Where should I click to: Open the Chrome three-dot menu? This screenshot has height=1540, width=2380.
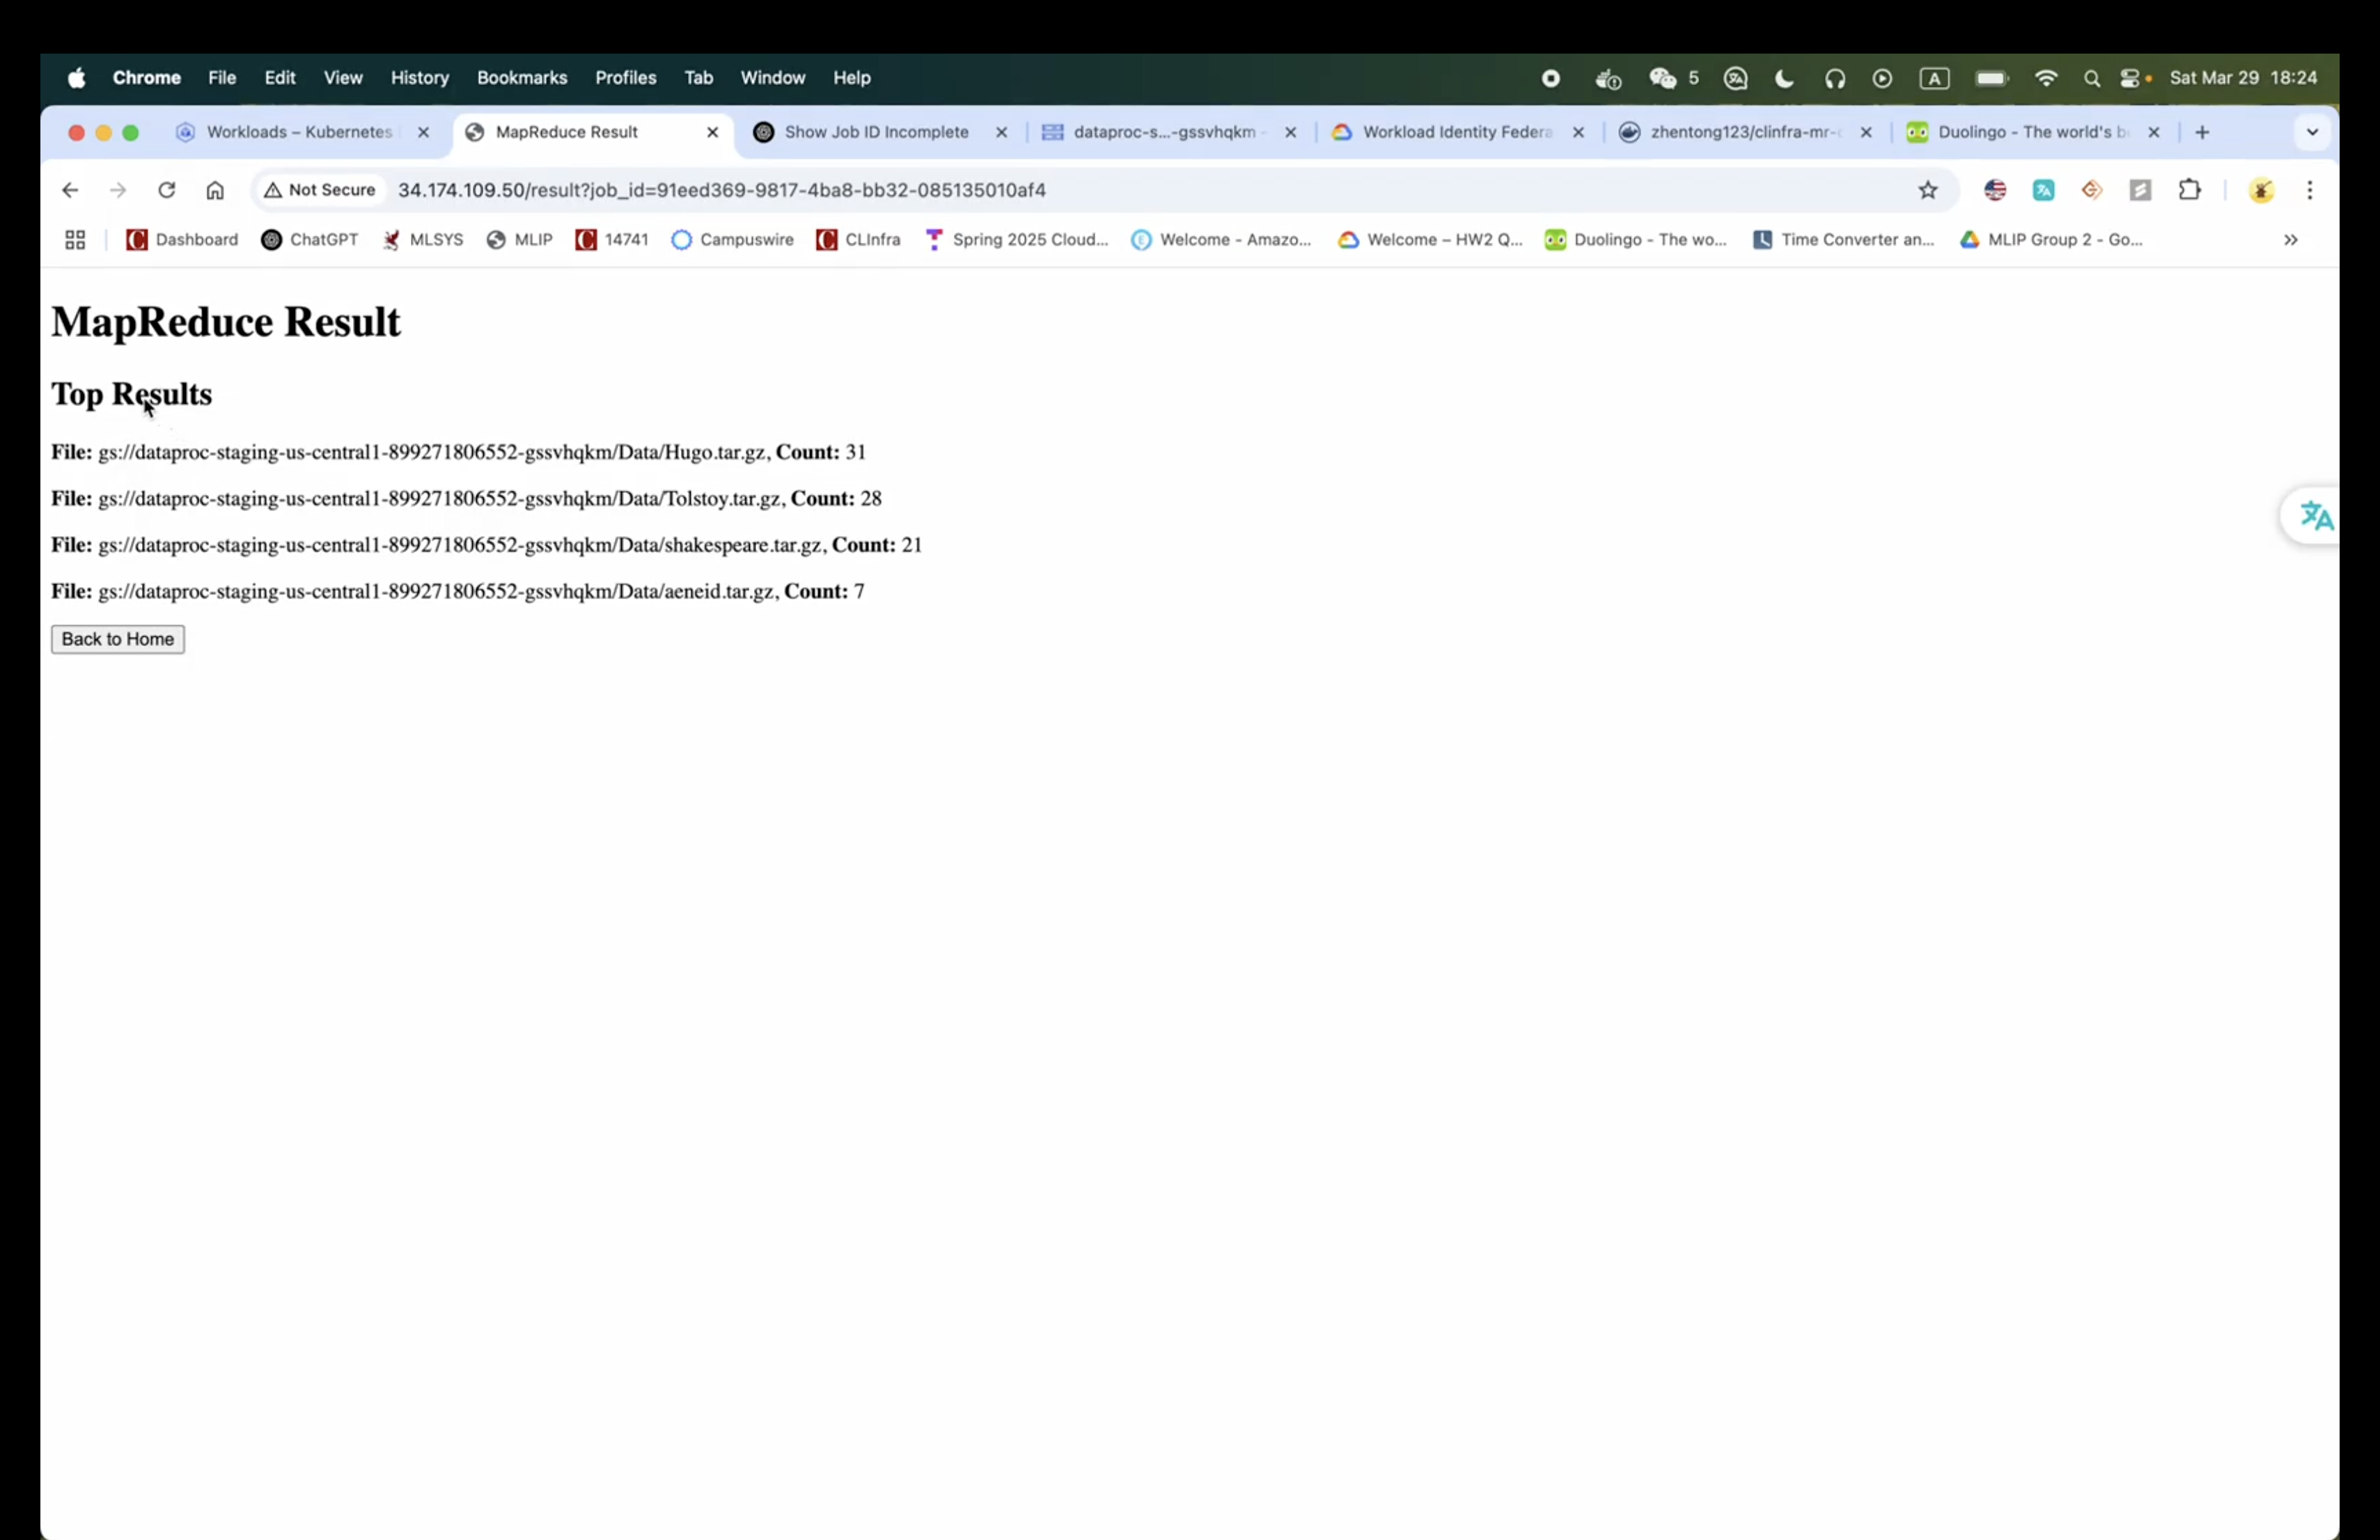coord(2310,190)
